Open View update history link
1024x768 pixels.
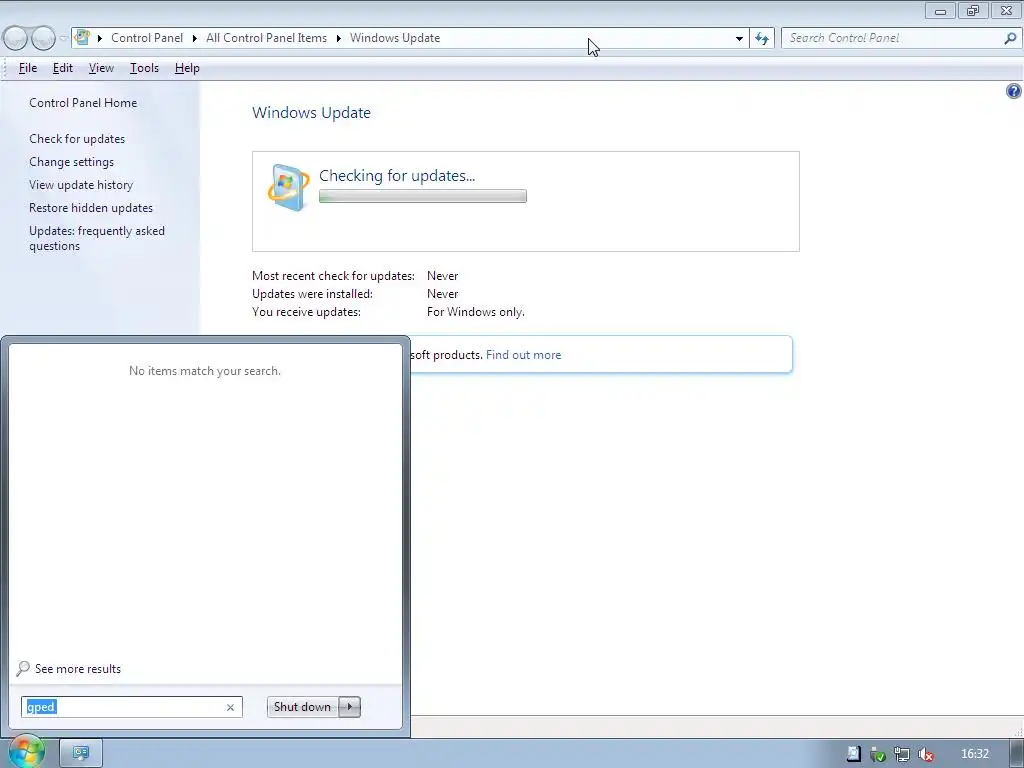coord(81,185)
